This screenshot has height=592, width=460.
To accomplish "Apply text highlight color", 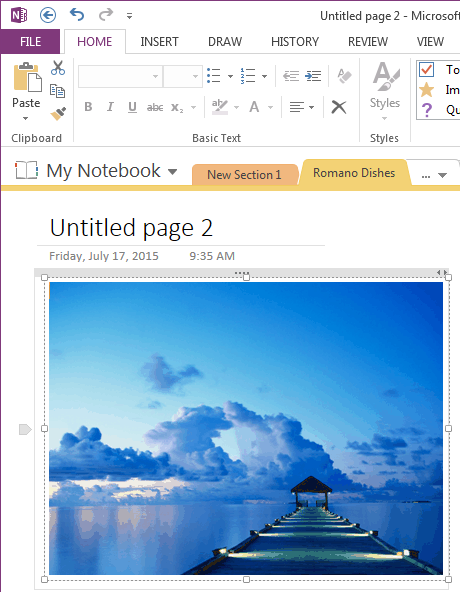I will (220, 107).
